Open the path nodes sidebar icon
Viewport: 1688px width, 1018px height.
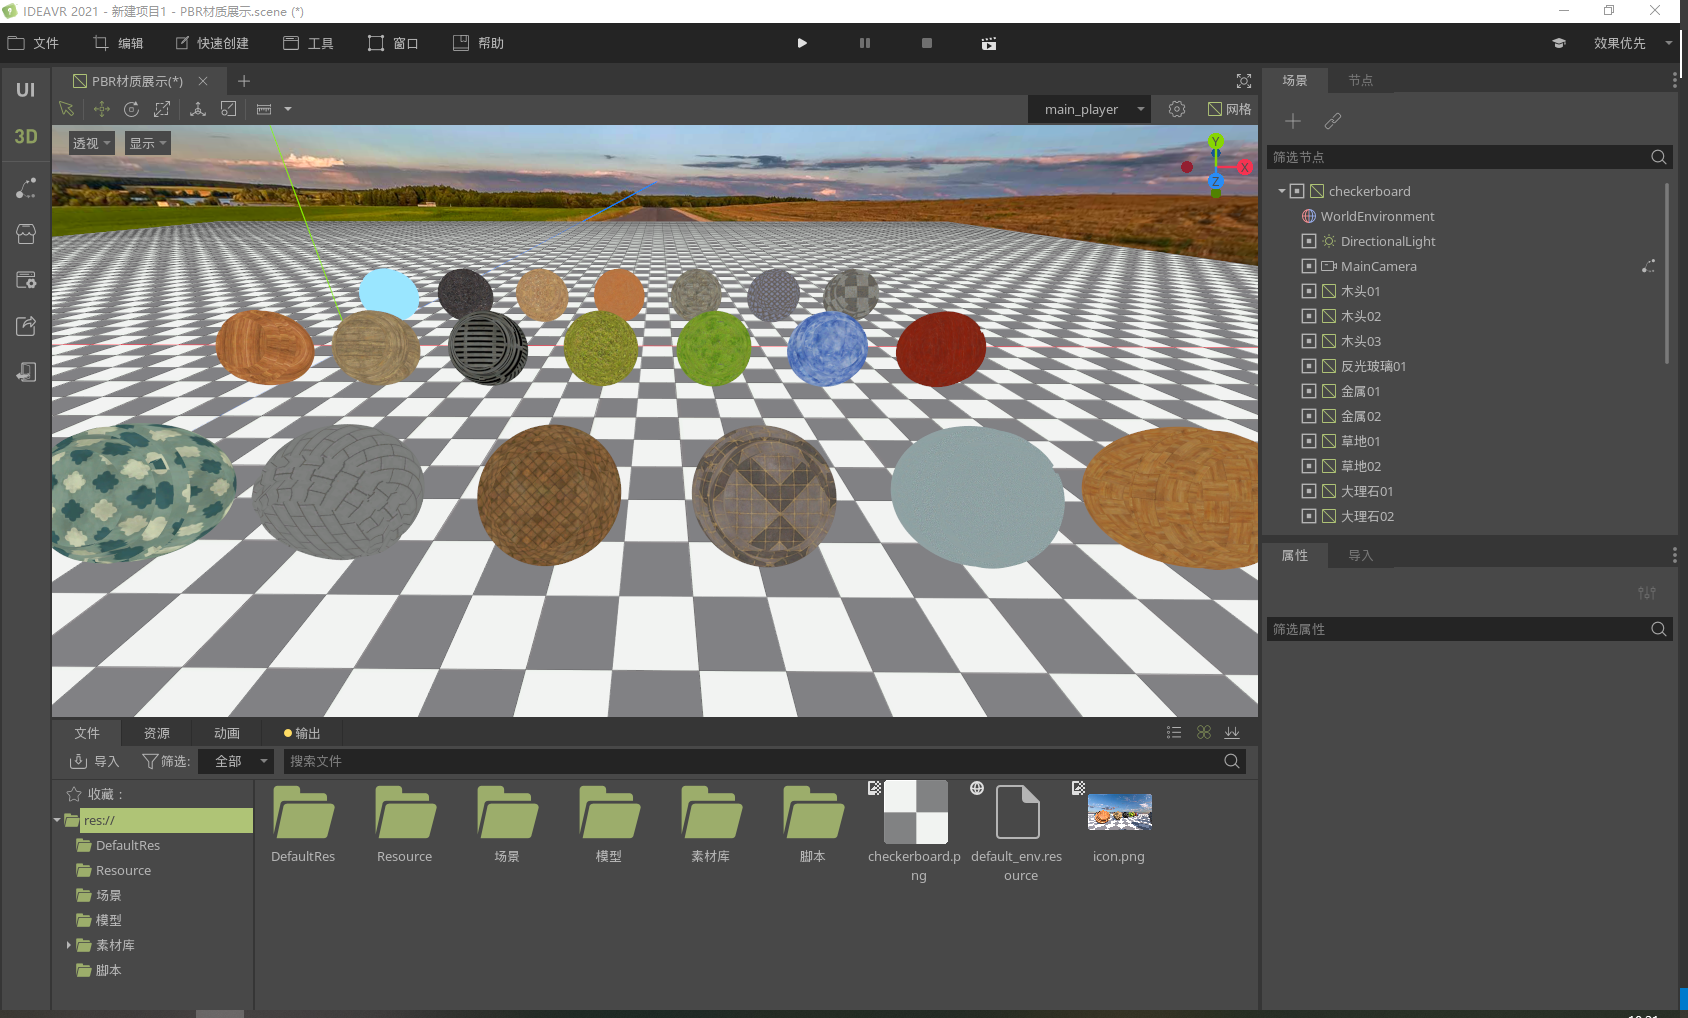click(x=26, y=188)
